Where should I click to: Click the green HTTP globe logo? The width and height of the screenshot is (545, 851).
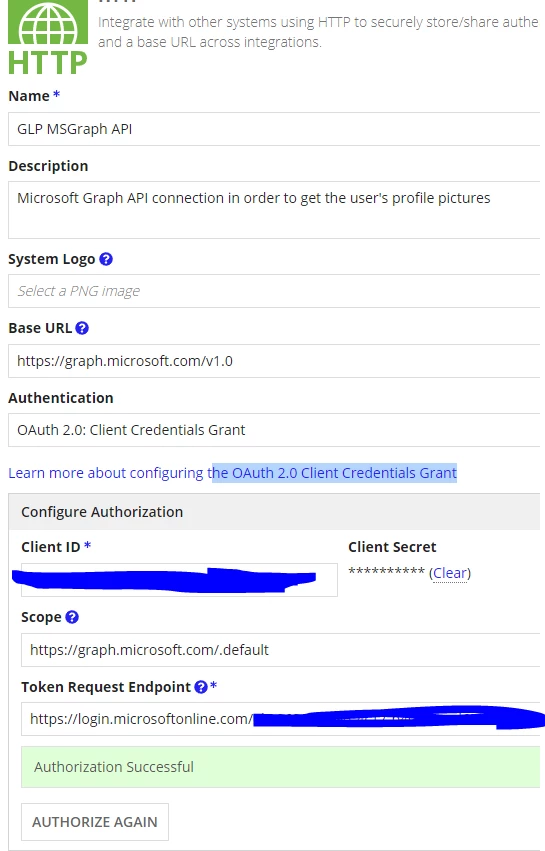(48, 36)
